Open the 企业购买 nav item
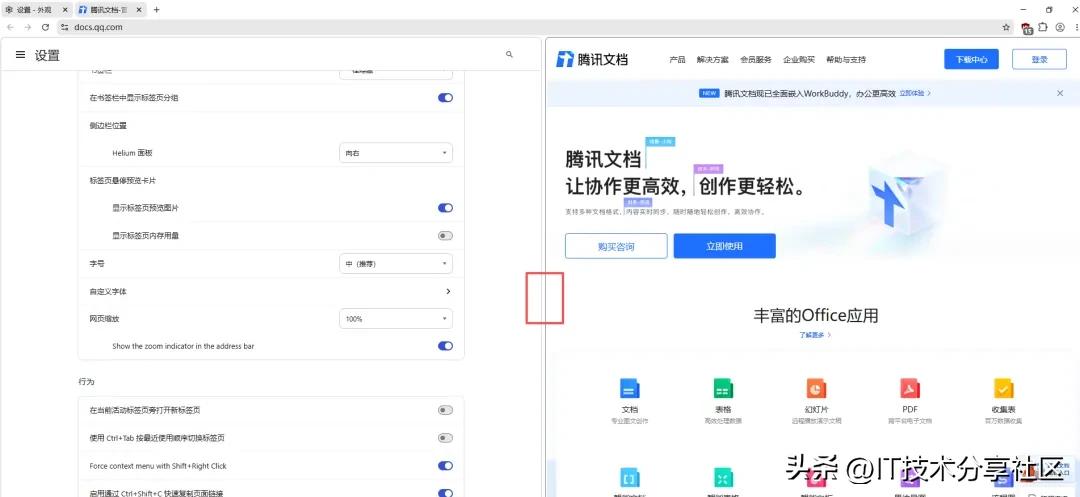The height and width of the screenshot is (497, 1080). point(799,60)
